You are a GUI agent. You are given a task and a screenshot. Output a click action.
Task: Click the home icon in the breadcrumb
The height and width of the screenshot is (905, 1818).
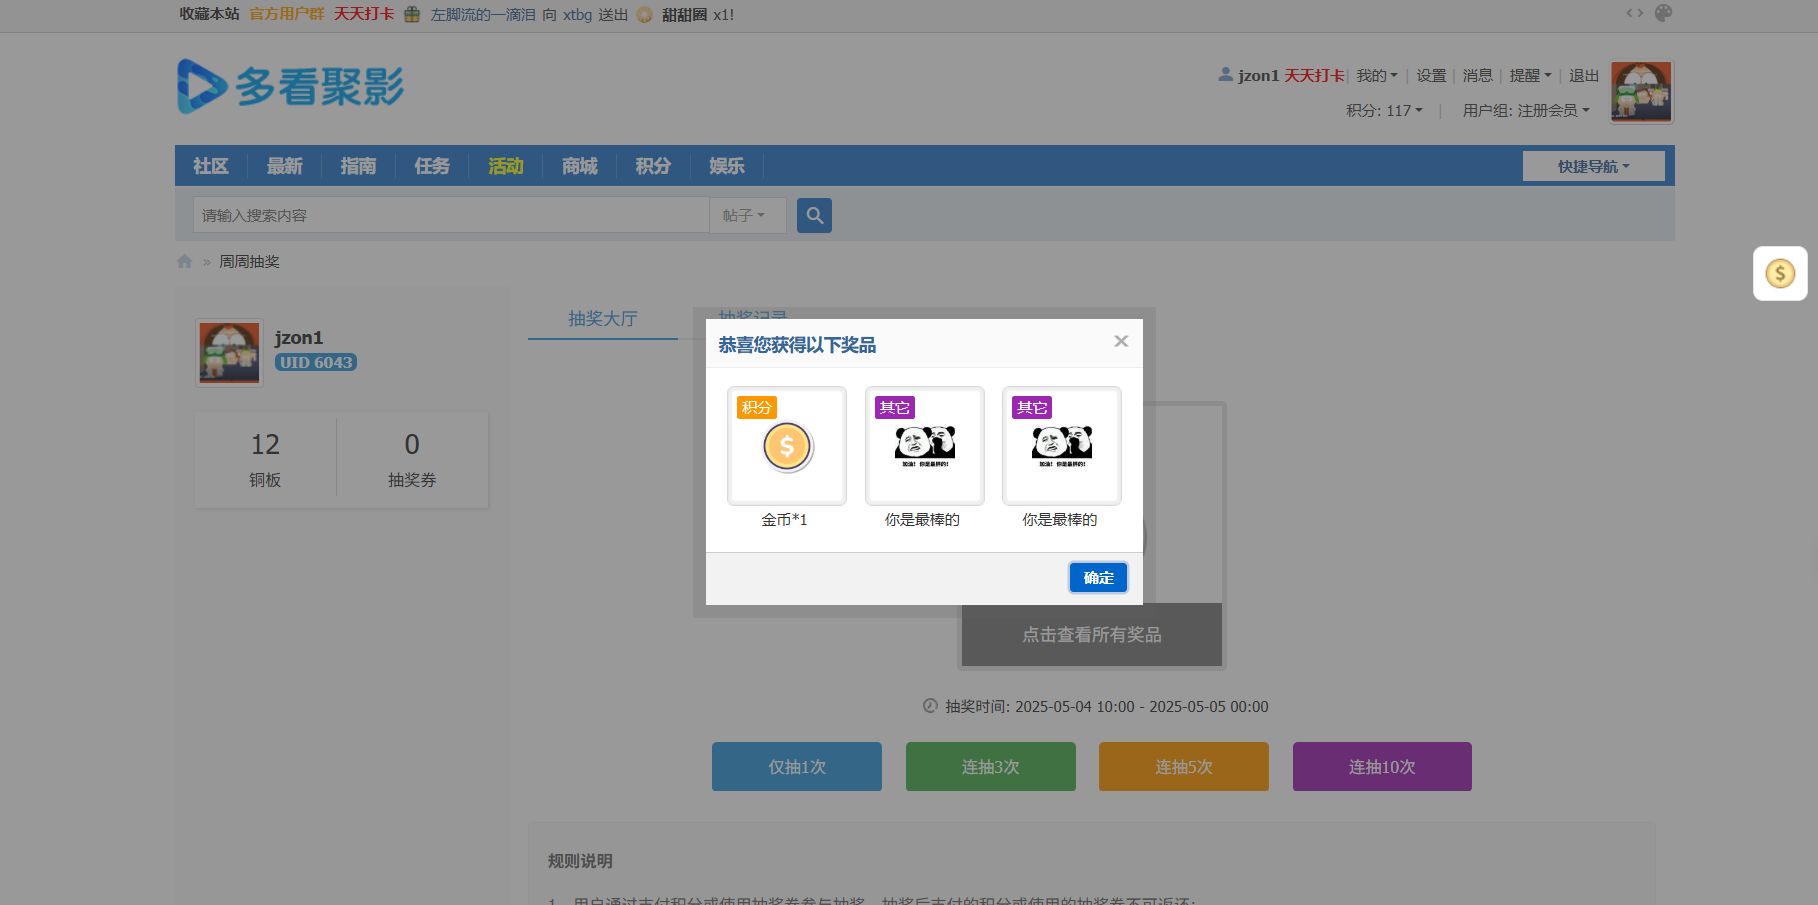point(184,261)
